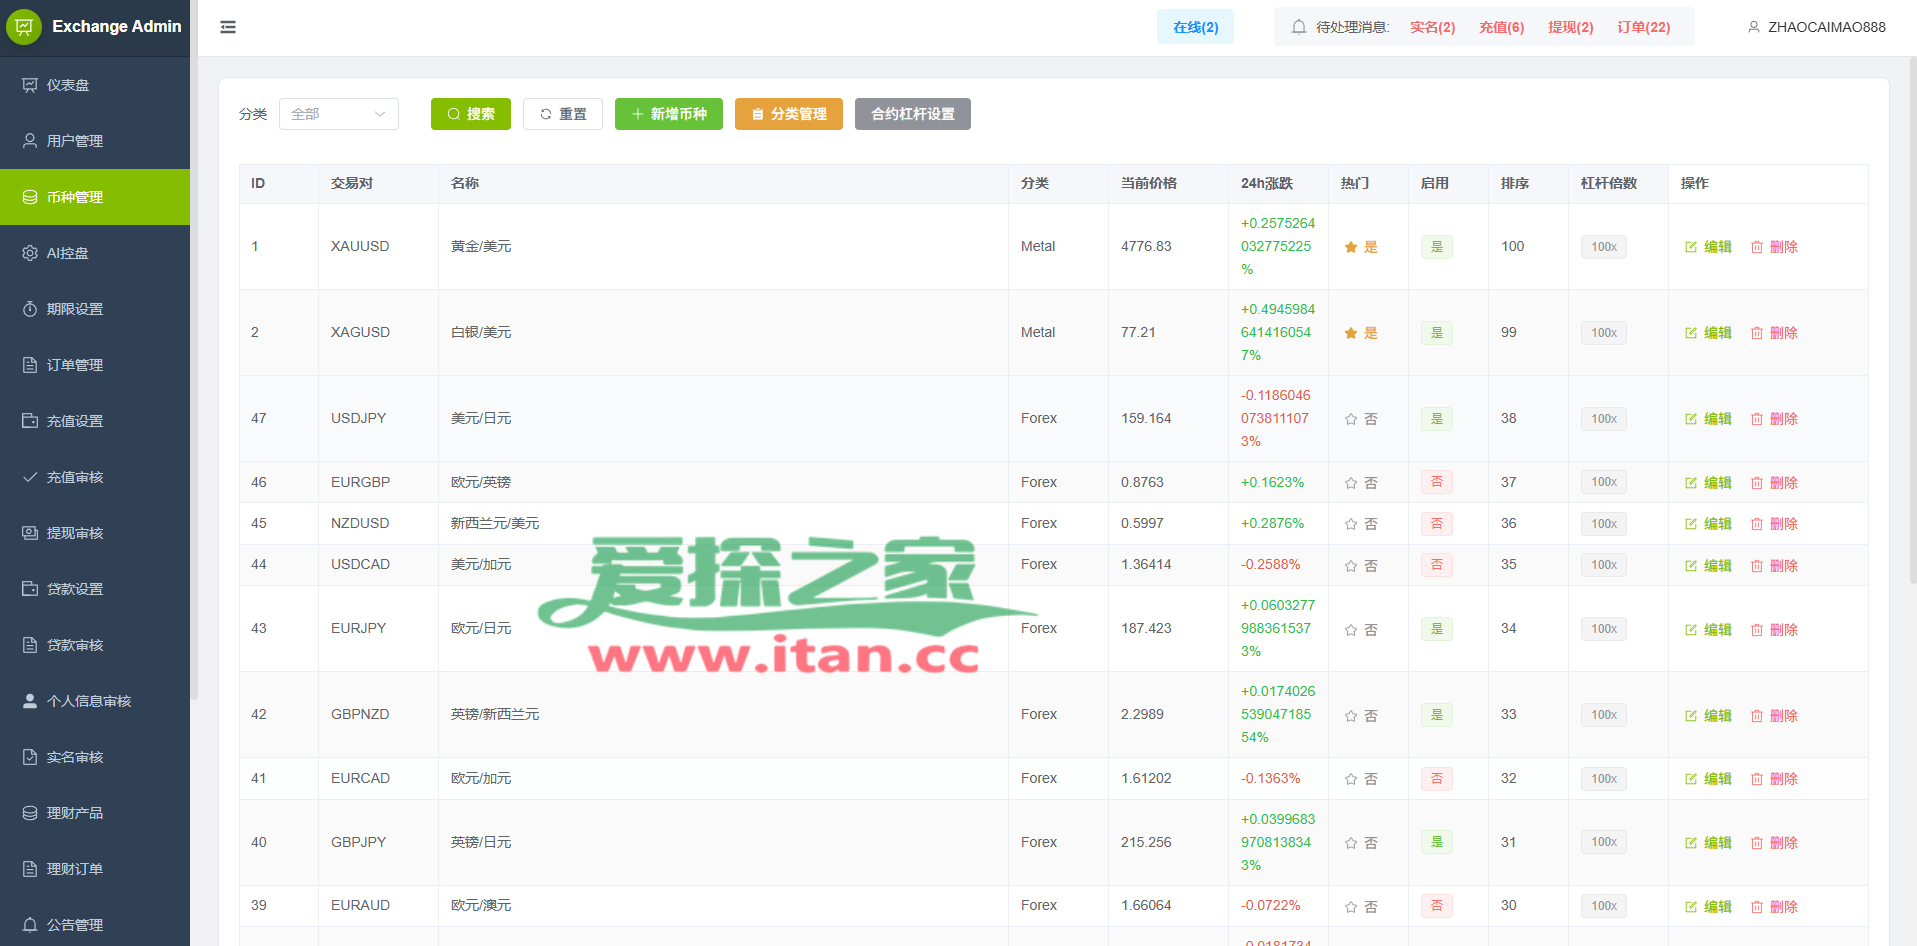
Task: Select 币种管理 in the sidebar
Action: click(95, 197)
